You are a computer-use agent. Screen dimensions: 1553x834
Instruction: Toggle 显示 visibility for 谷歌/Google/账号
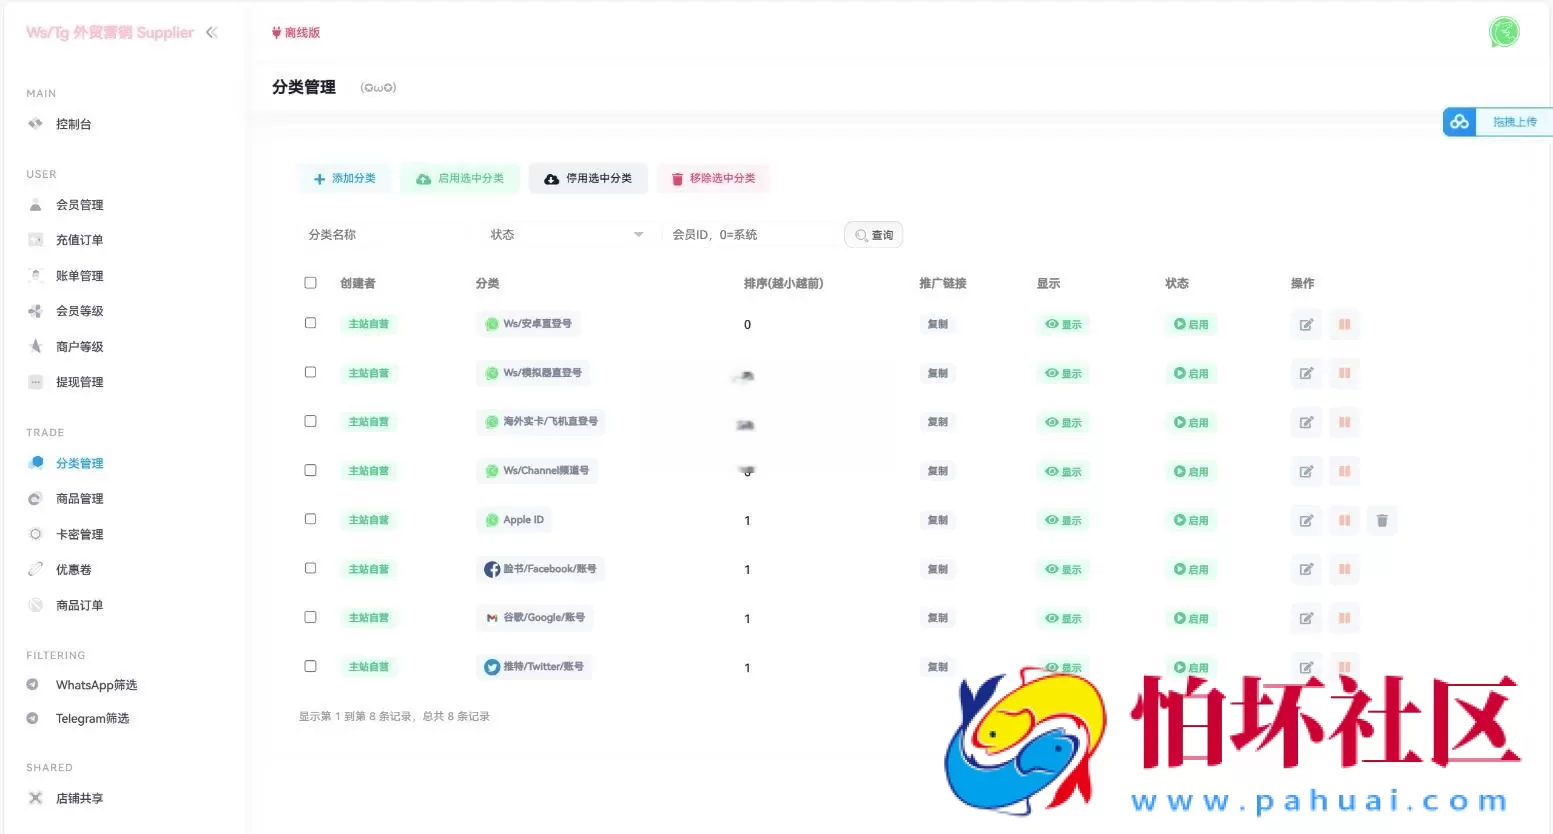tap(1062, 618)
